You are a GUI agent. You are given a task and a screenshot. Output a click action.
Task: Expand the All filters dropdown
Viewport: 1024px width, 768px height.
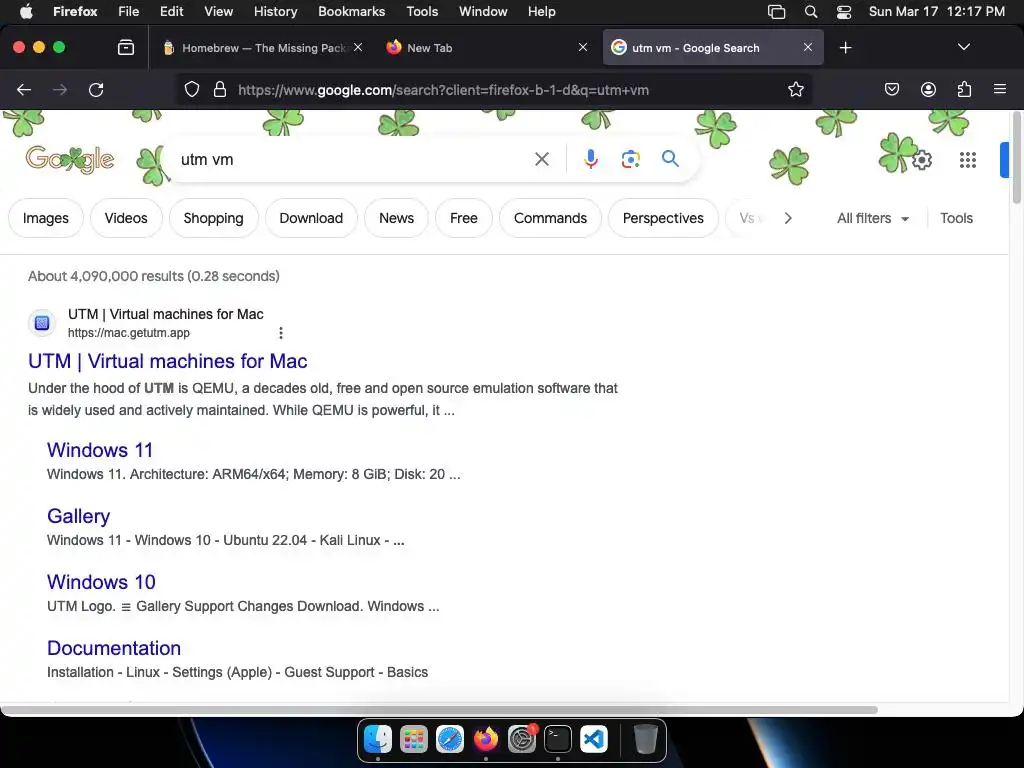click(872, 218)
